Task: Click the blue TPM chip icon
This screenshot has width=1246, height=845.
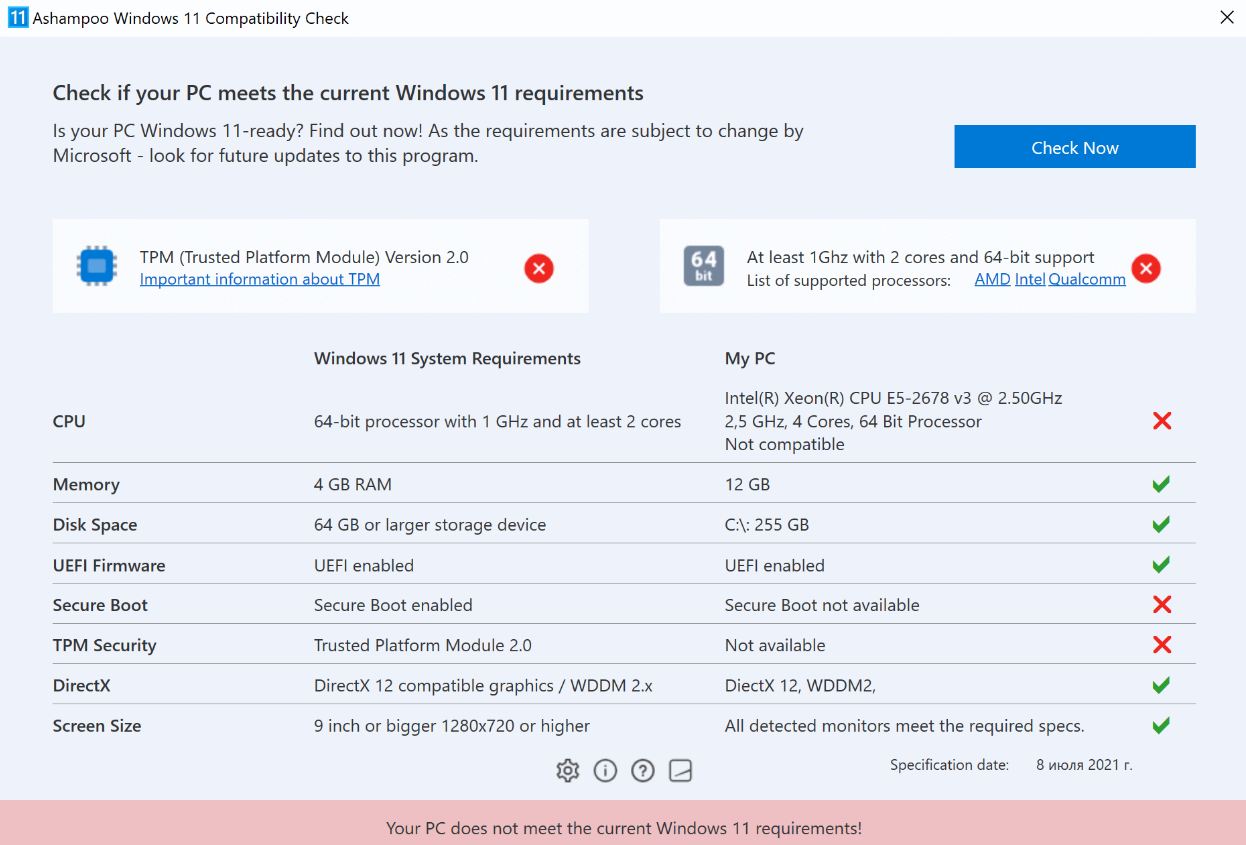Action: click(96, 267)
